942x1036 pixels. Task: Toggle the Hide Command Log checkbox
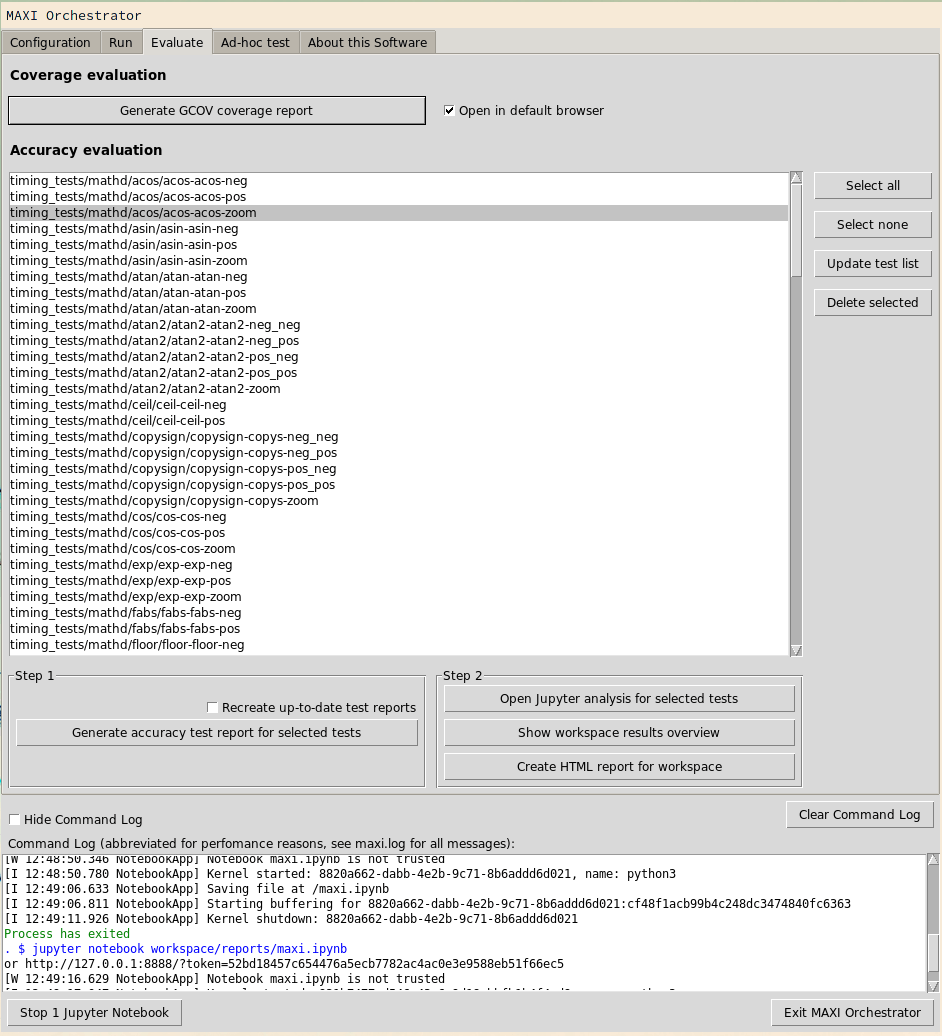pyautogui.click(x=14, y=819)
